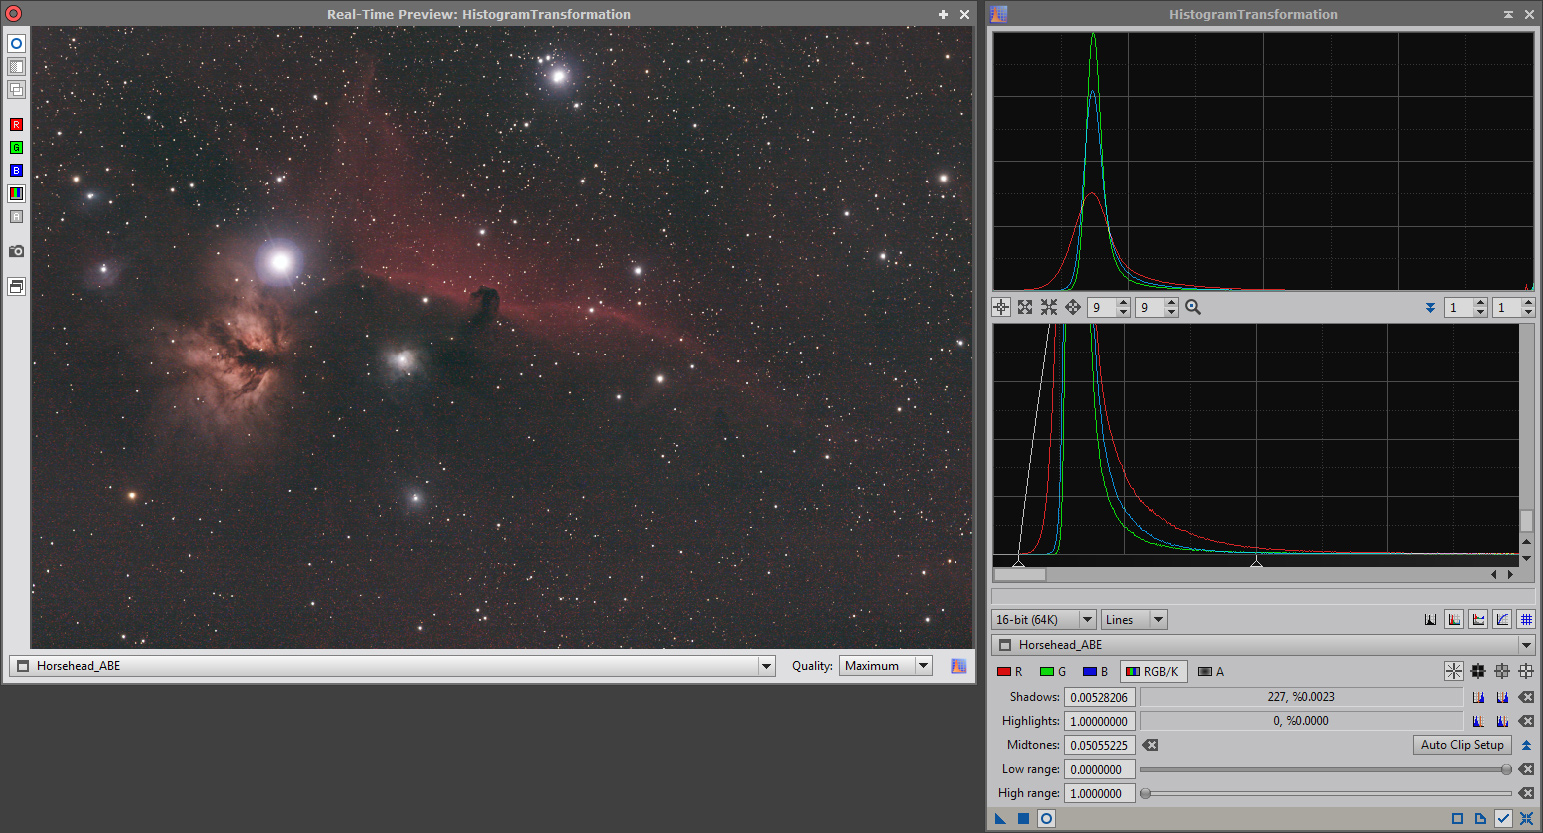Select the A alpha channel tab

(x=1211, y=672)
